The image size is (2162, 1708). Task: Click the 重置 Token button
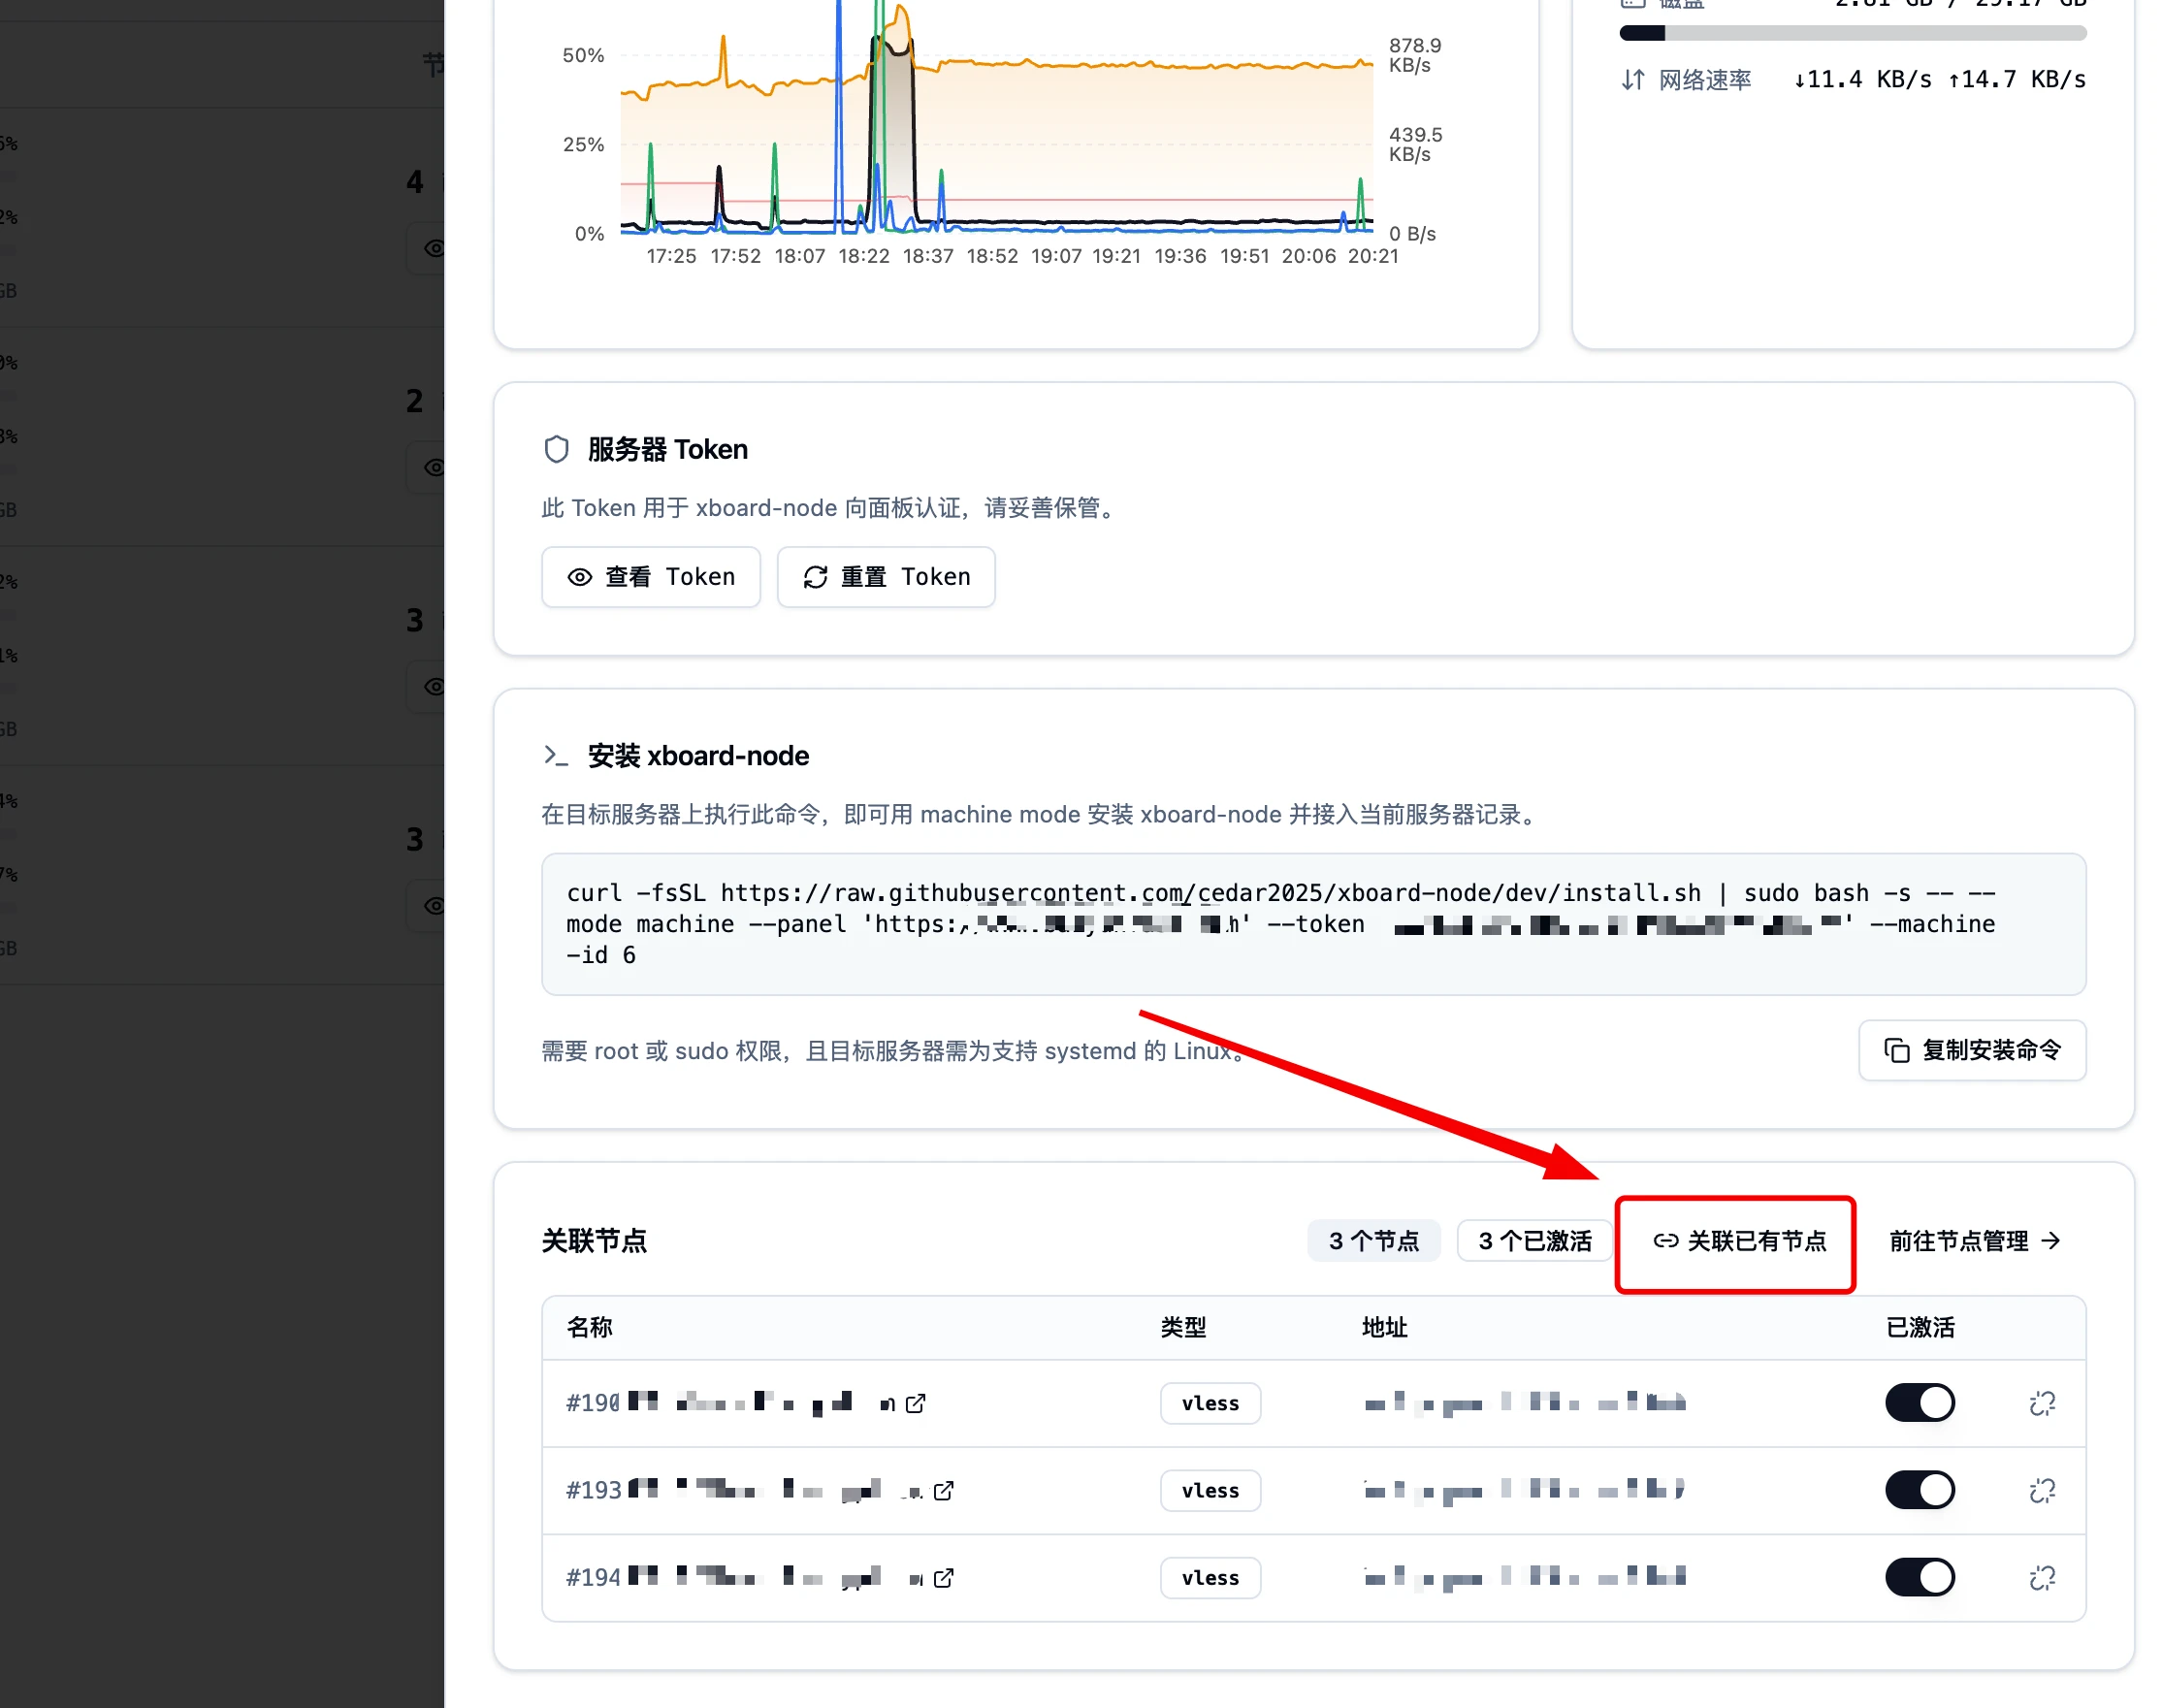(885, 577)
